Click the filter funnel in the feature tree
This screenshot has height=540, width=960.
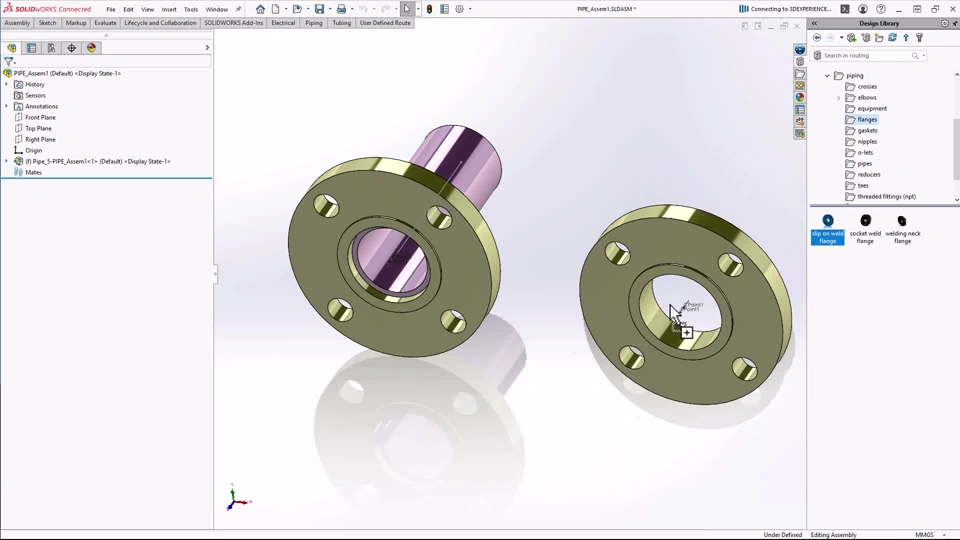(9, 61)
